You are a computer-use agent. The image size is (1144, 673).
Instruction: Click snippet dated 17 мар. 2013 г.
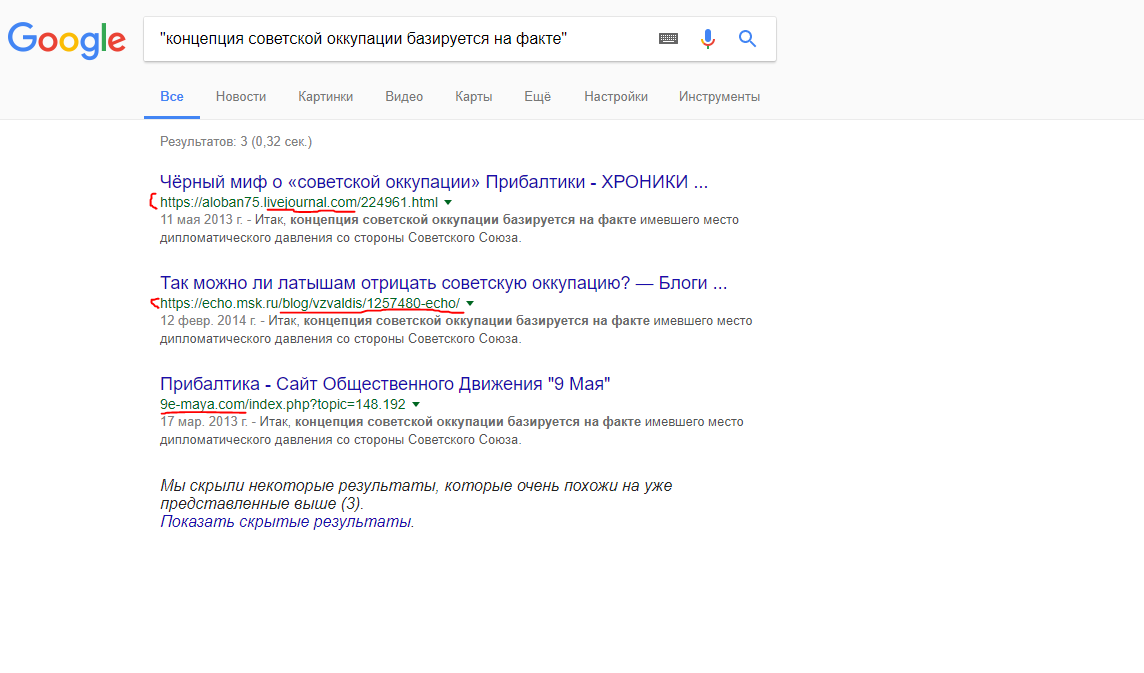coord(452,431)
